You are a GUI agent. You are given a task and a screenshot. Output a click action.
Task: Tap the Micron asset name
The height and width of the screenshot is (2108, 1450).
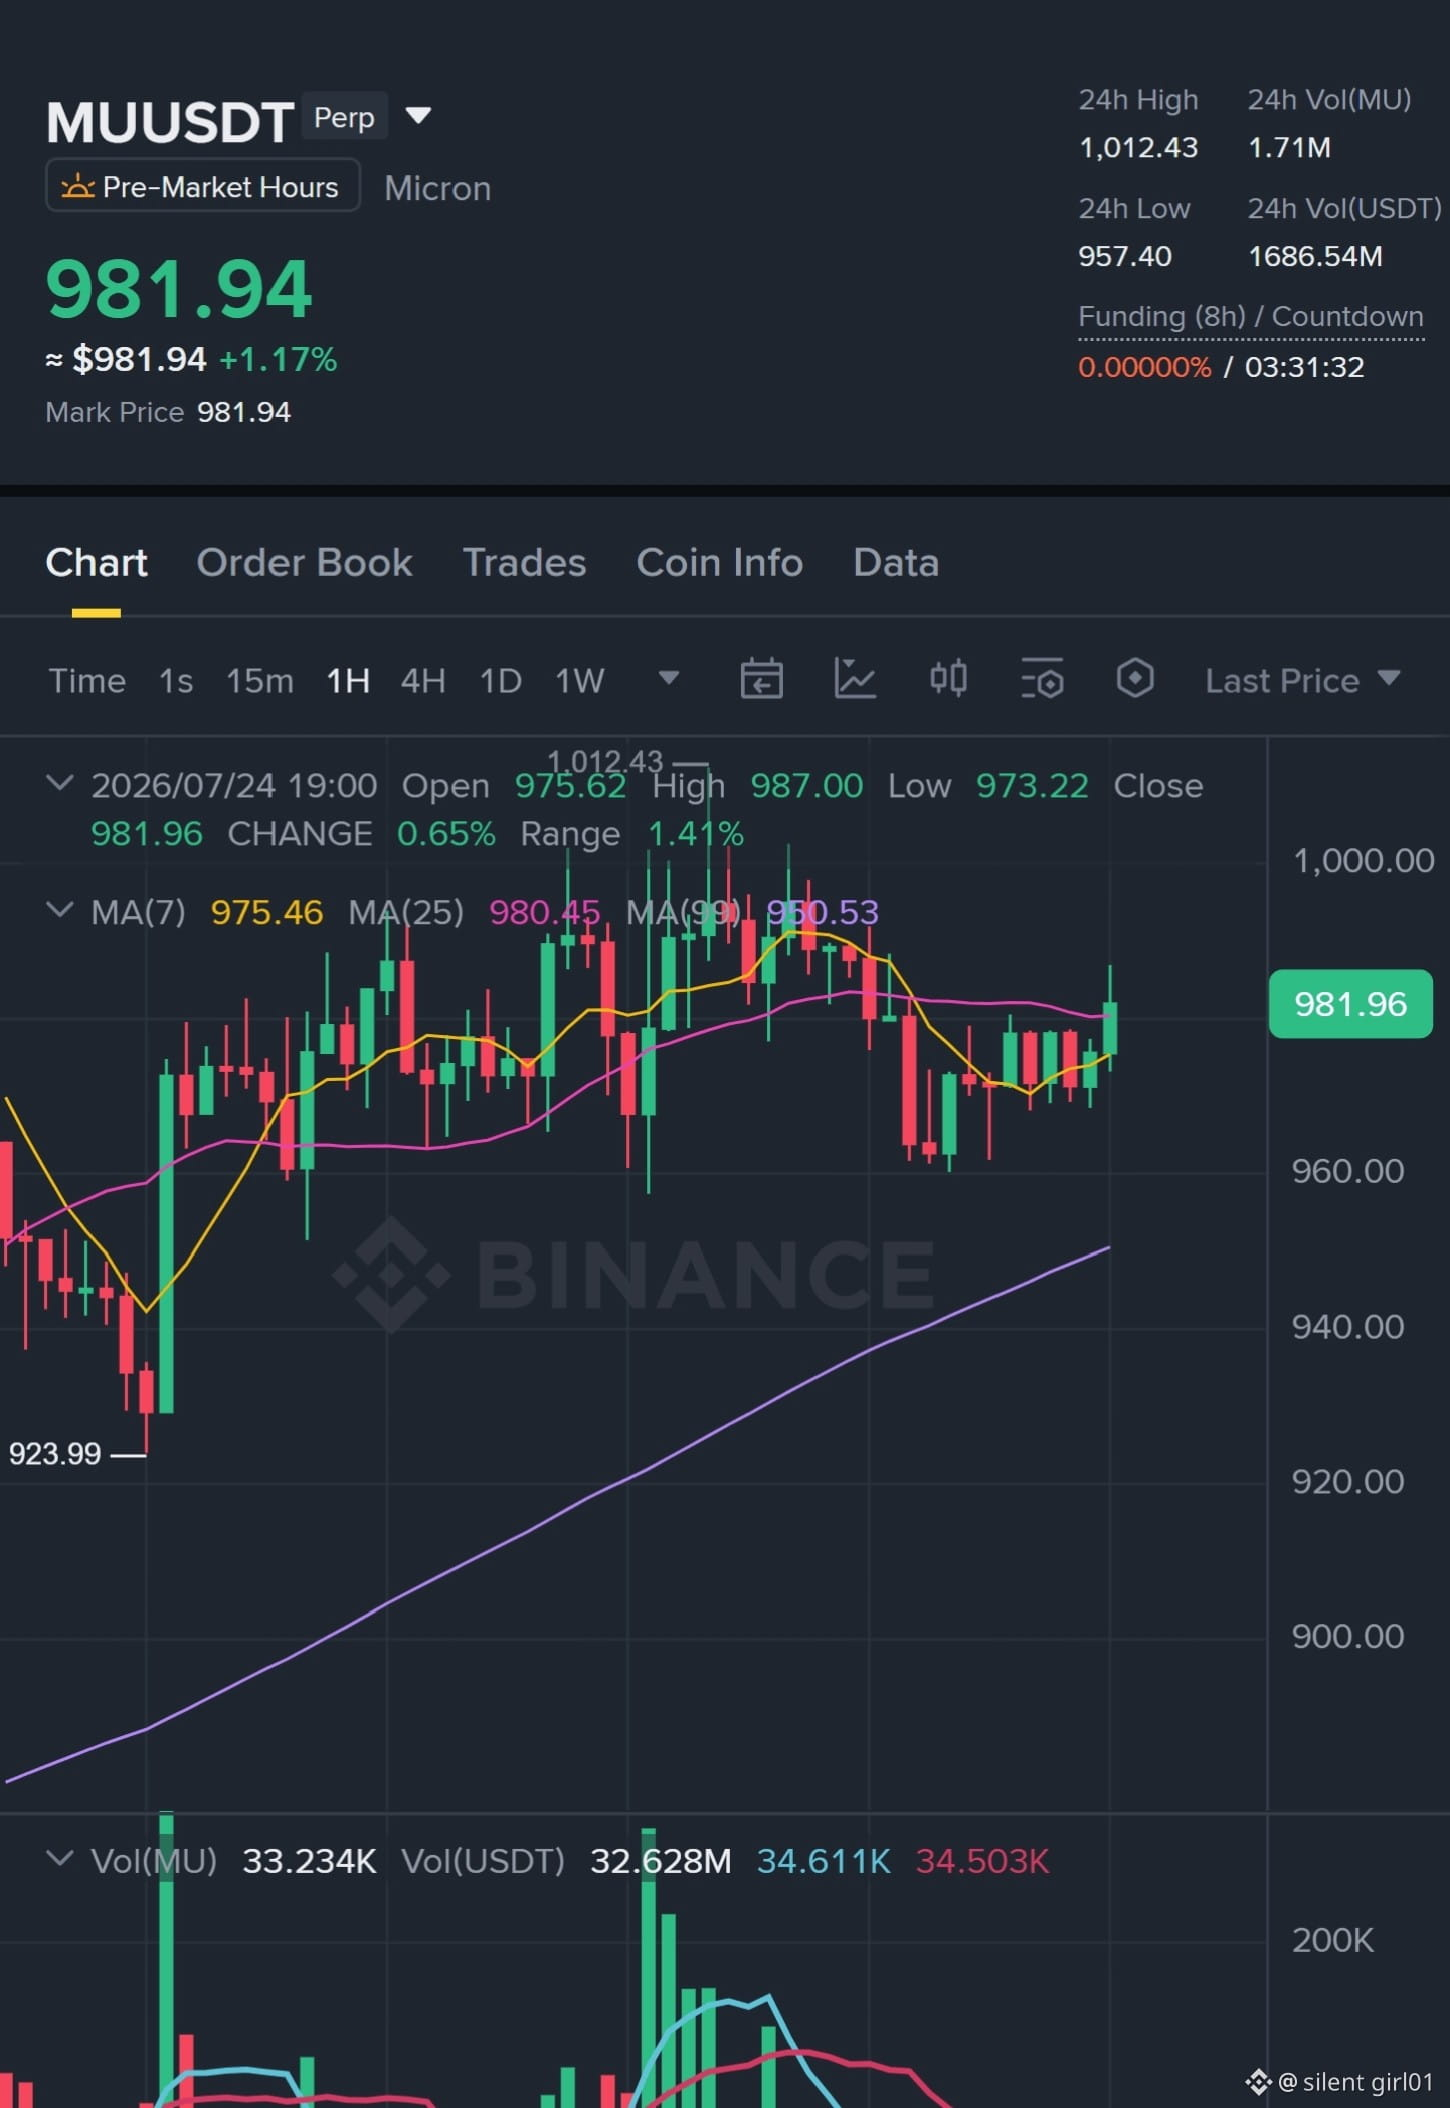click(x=438, y=189)
